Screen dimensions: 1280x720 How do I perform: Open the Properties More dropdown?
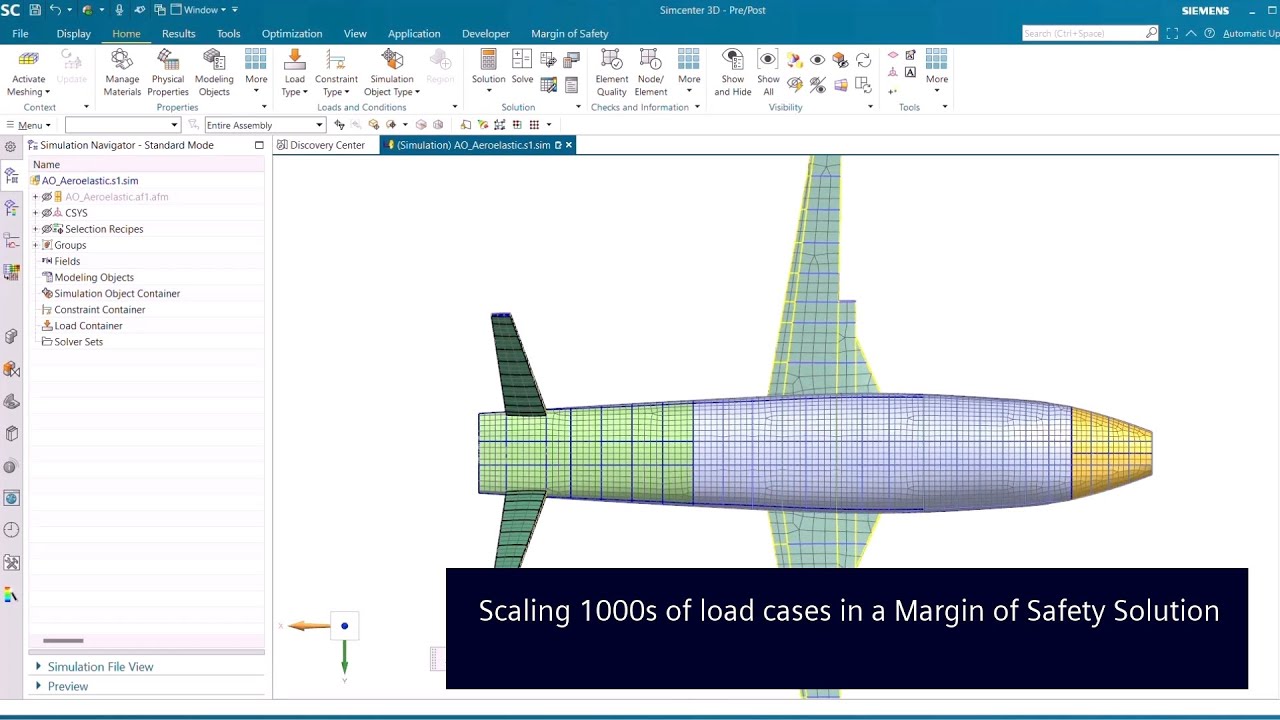coord(256,72)
